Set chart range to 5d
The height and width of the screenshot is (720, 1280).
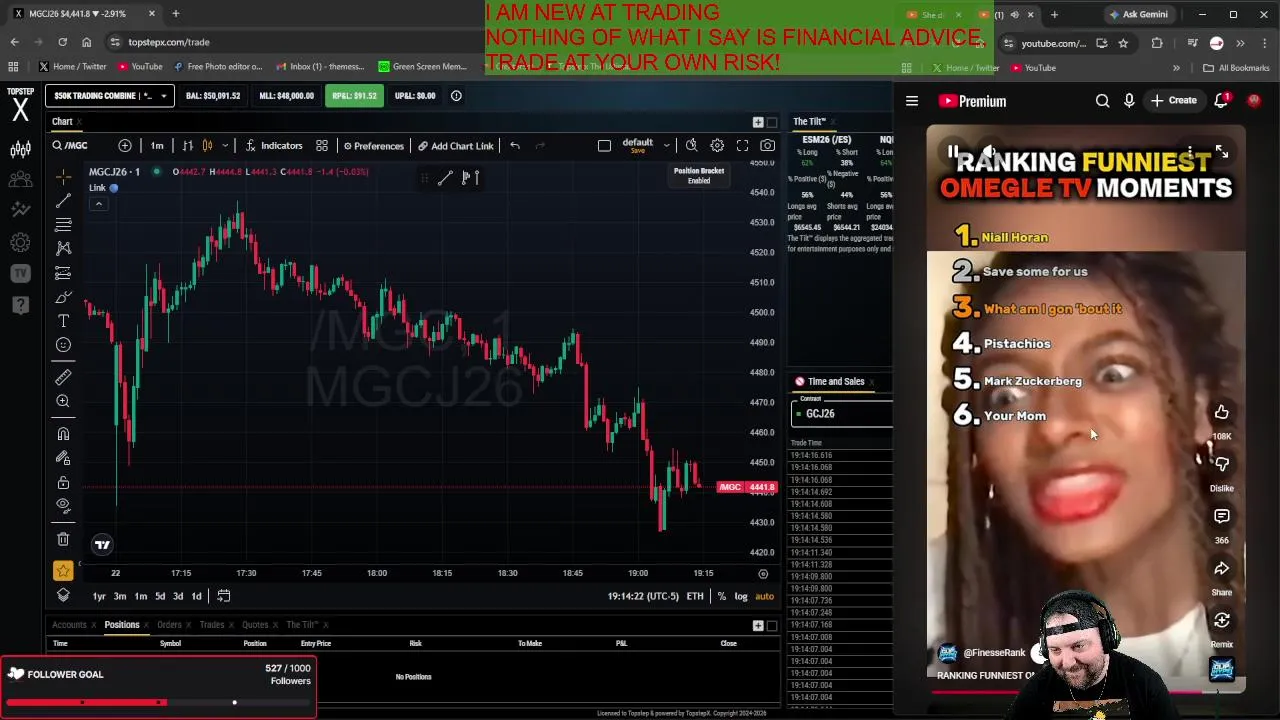(x=159, y=596)
